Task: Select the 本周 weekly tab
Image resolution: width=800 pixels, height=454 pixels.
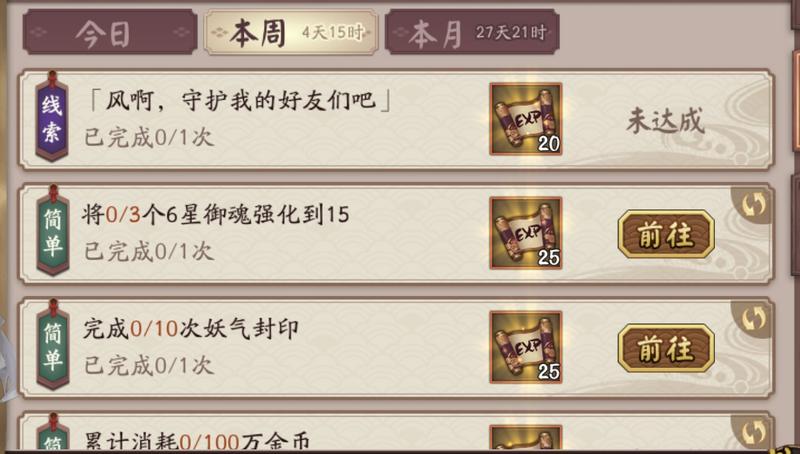Action: click(x=291, y=32)
